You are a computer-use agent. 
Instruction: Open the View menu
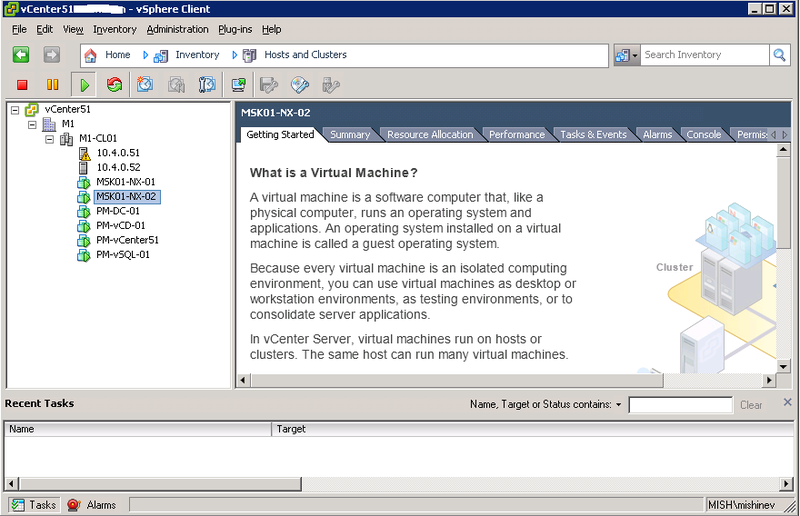point(73,29)
